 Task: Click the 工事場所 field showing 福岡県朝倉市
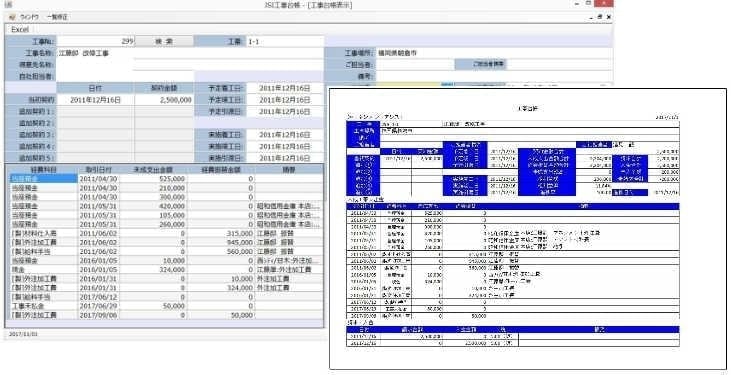(494, 53)
